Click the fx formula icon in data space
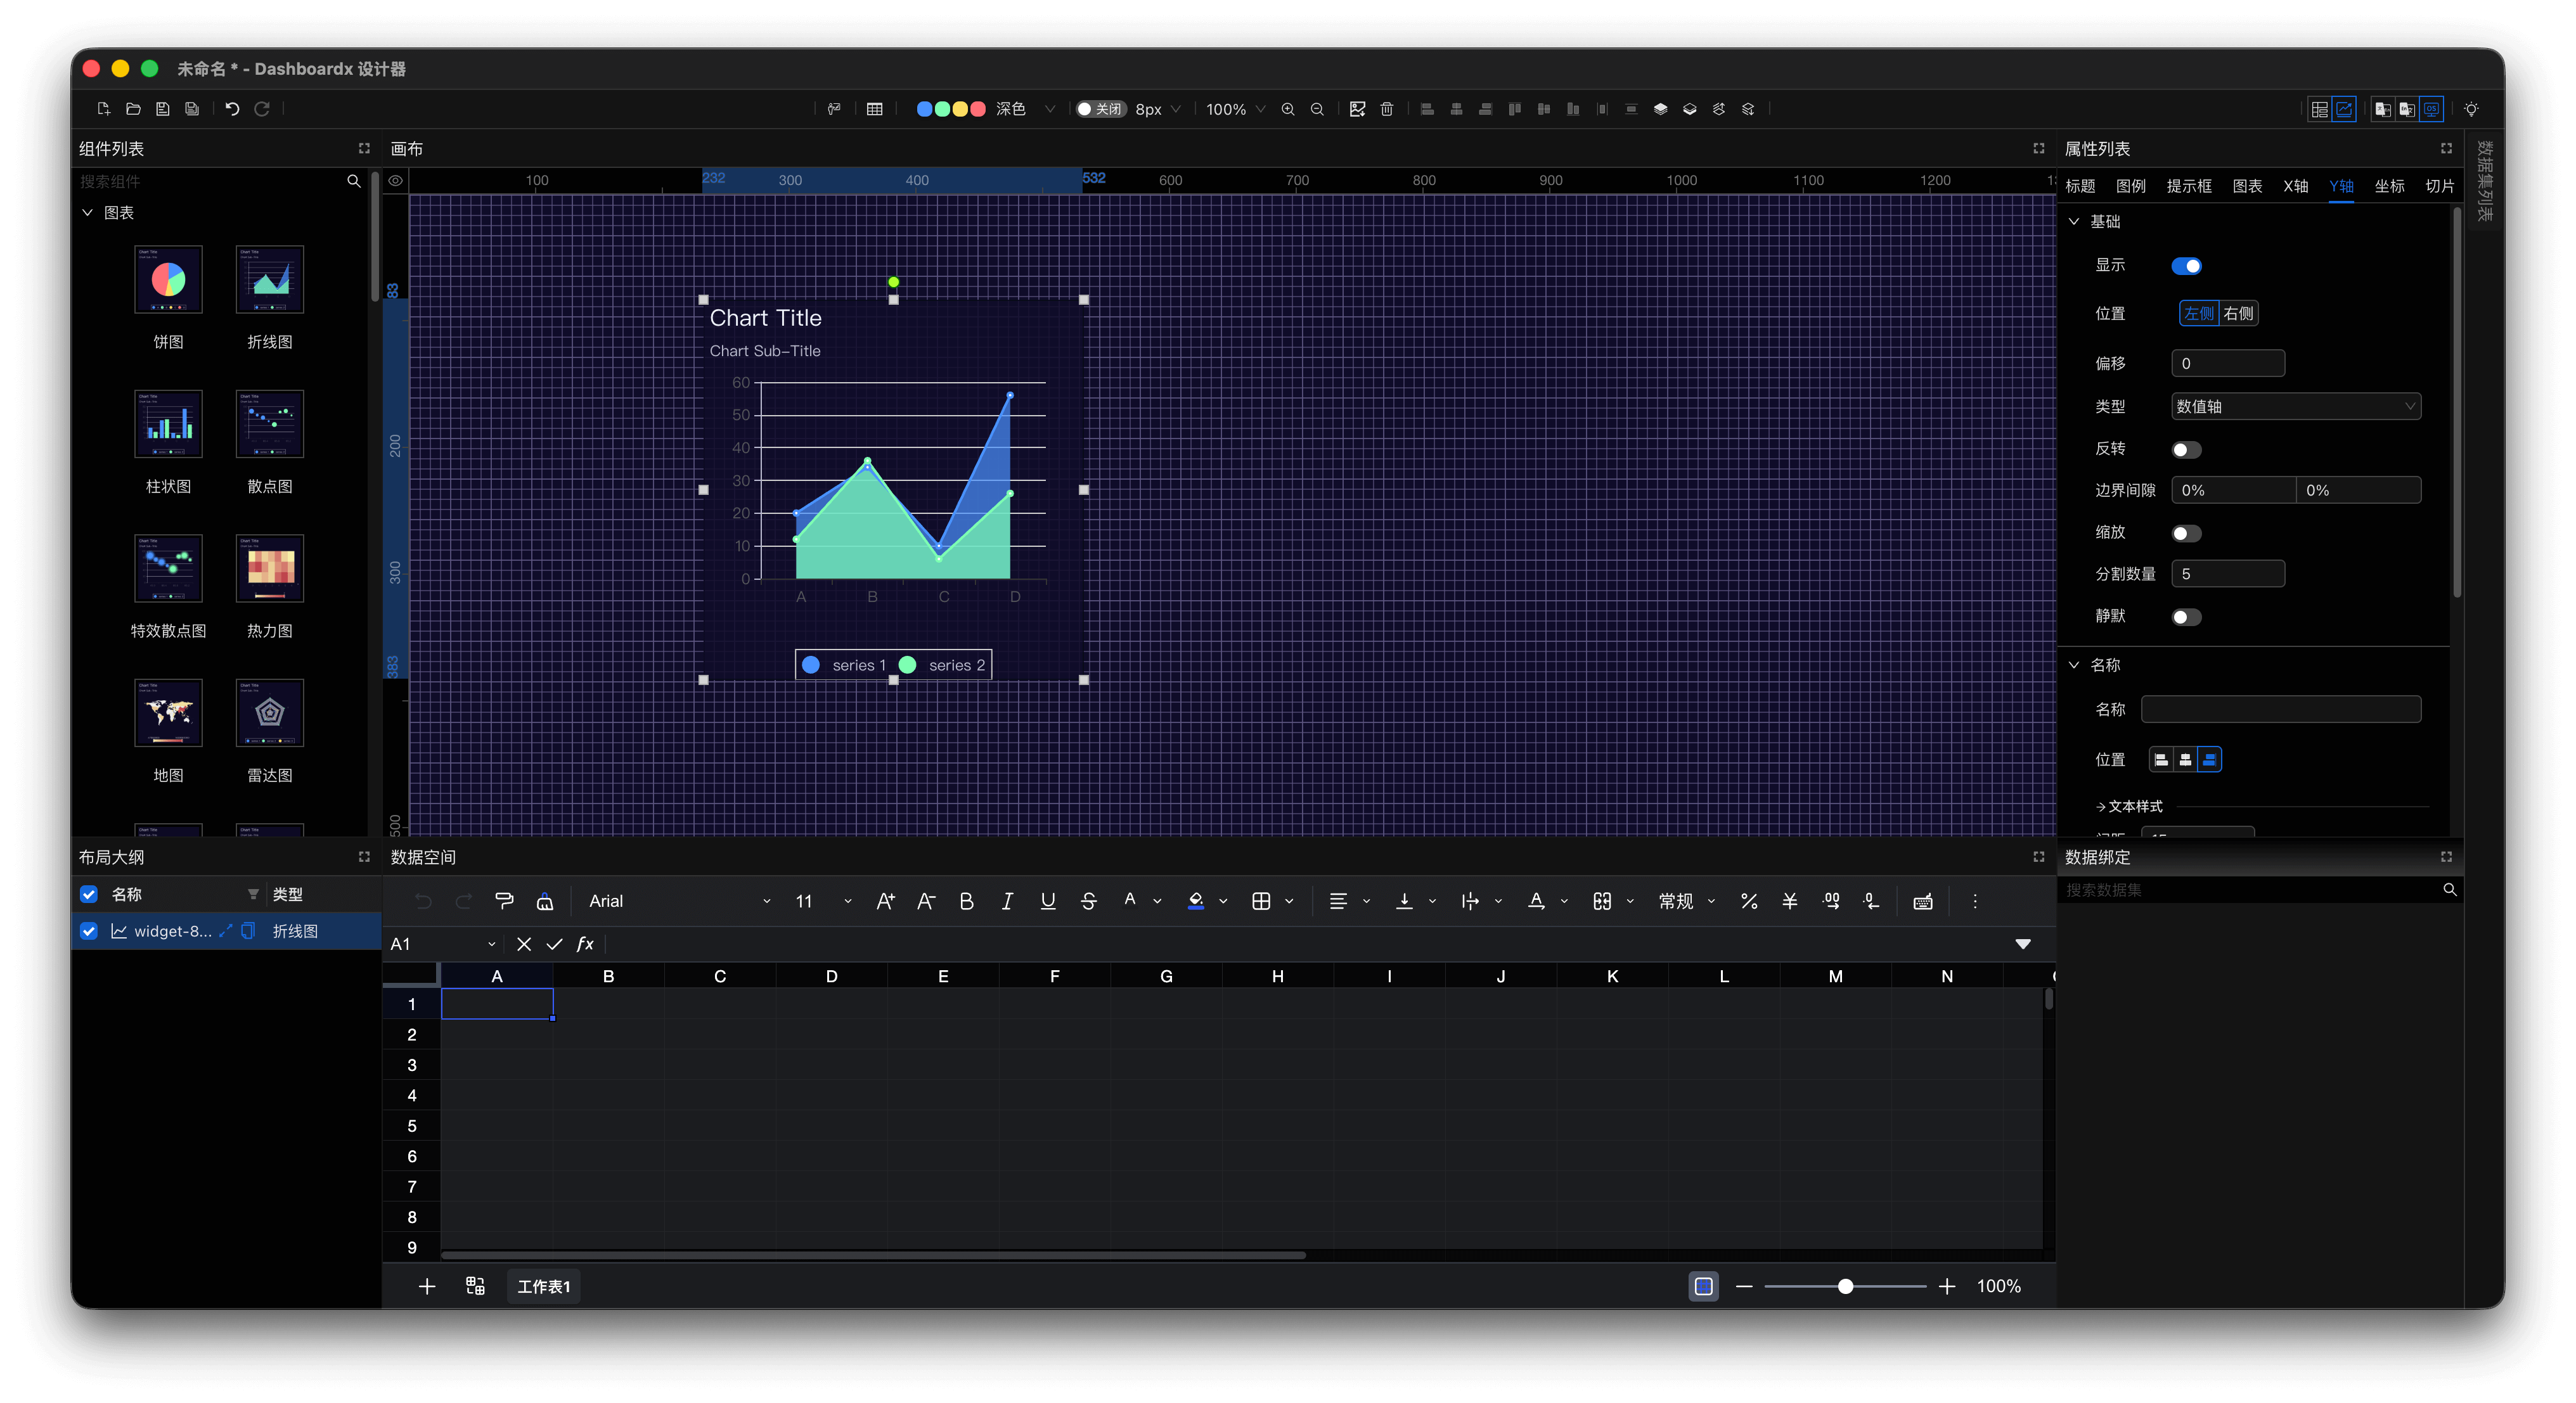The height and width of the screenshot is (1403, 2576). click(585, 943)
